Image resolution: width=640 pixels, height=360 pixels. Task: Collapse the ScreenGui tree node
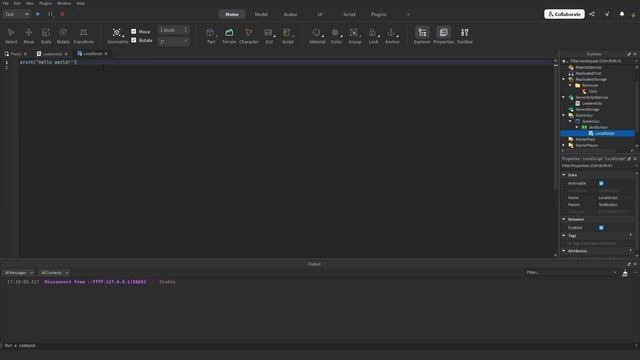(x=571, y=121)
